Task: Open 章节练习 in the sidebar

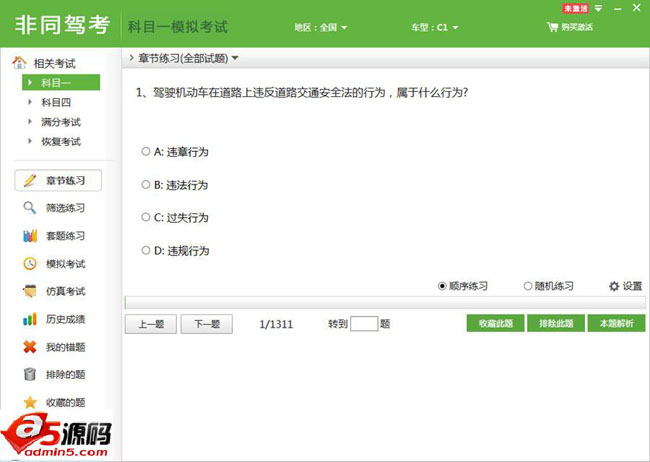Action: 58,180
